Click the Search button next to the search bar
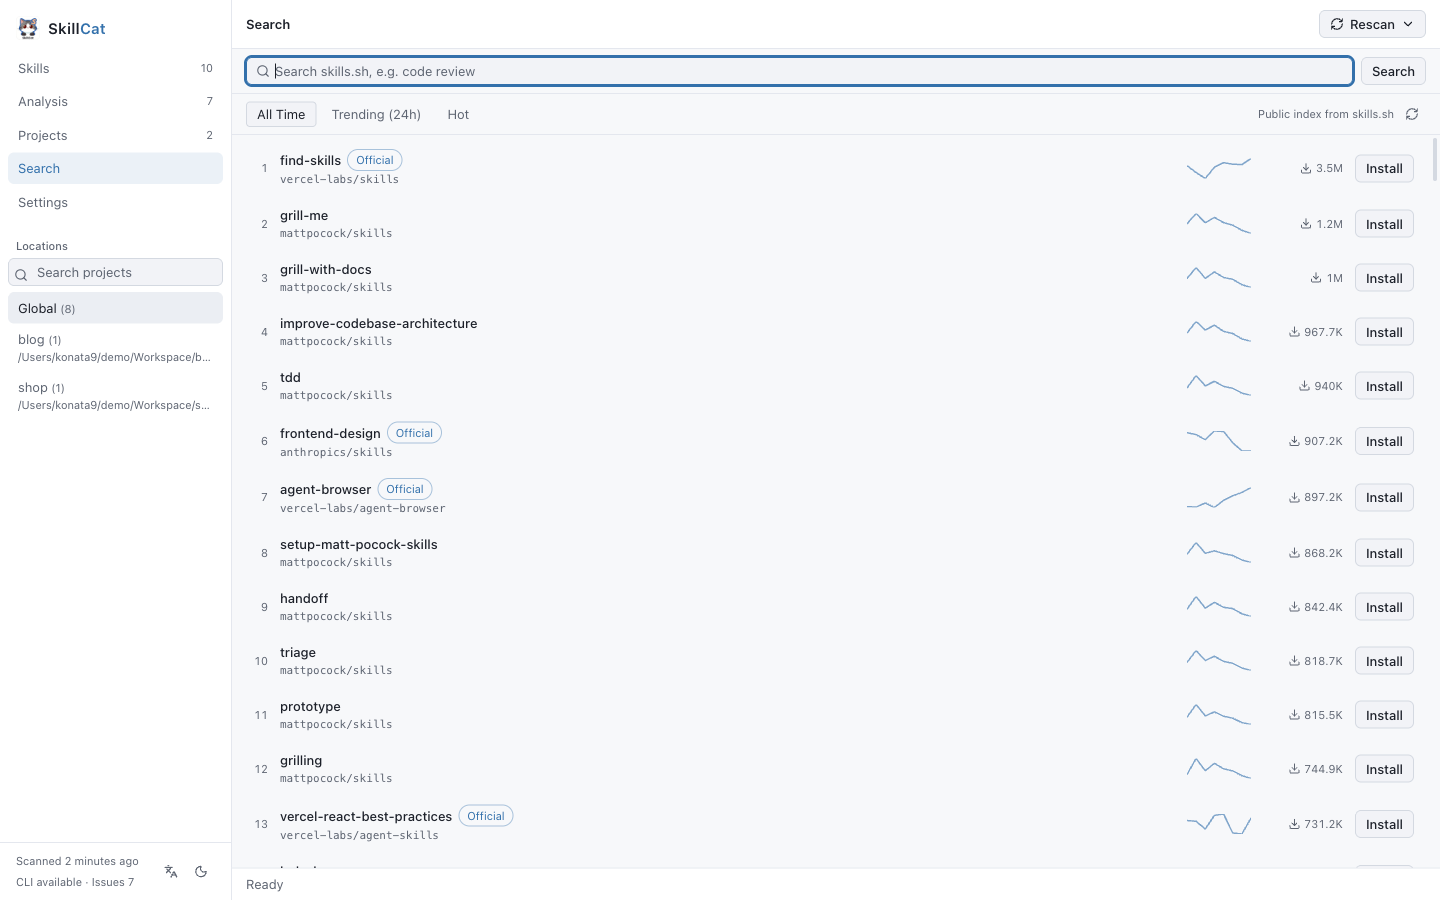The height and width of the screenshot is (900, 1440). 1393,71
